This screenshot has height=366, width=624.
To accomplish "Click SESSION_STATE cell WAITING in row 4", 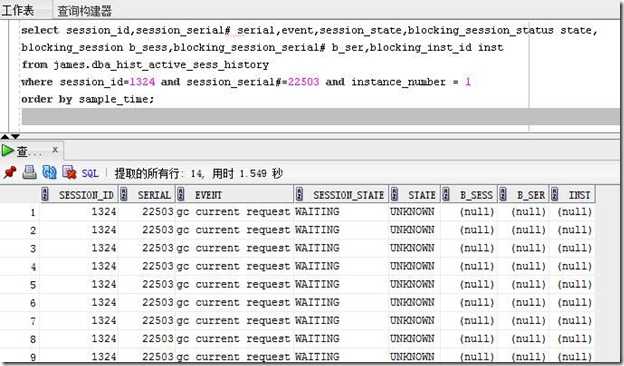I will (341, 267).
